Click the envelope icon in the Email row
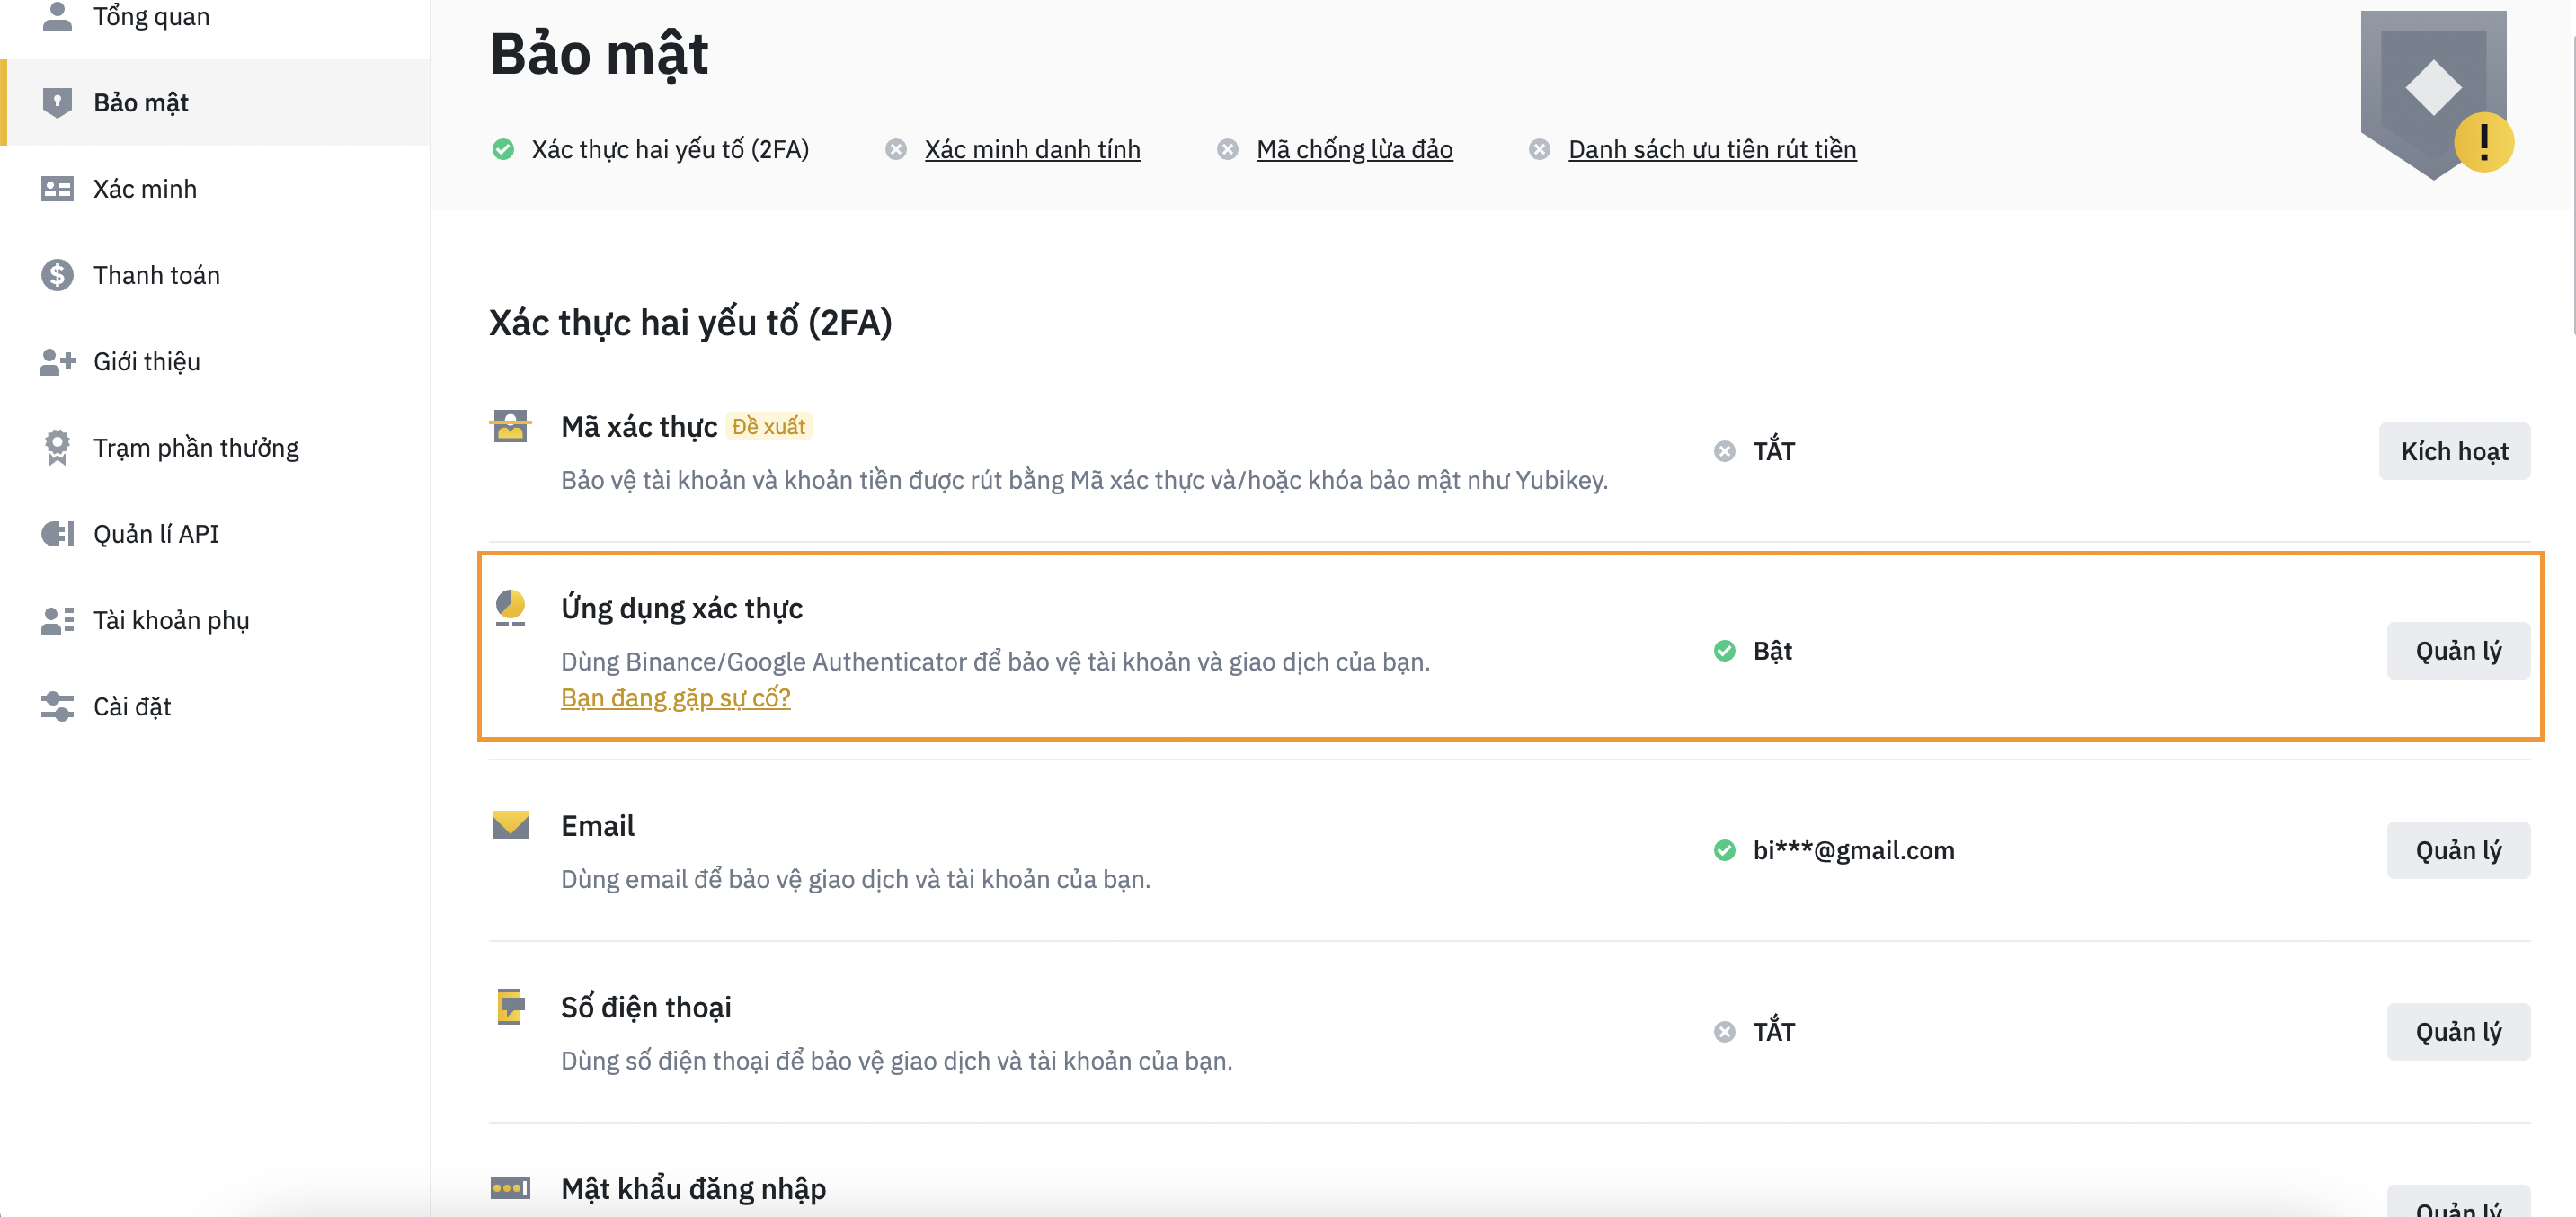 point(510,825)
